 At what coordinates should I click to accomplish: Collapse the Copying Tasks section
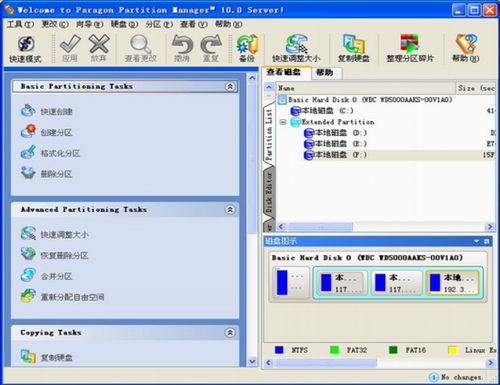pyautogui.click(x=230, y=332)
